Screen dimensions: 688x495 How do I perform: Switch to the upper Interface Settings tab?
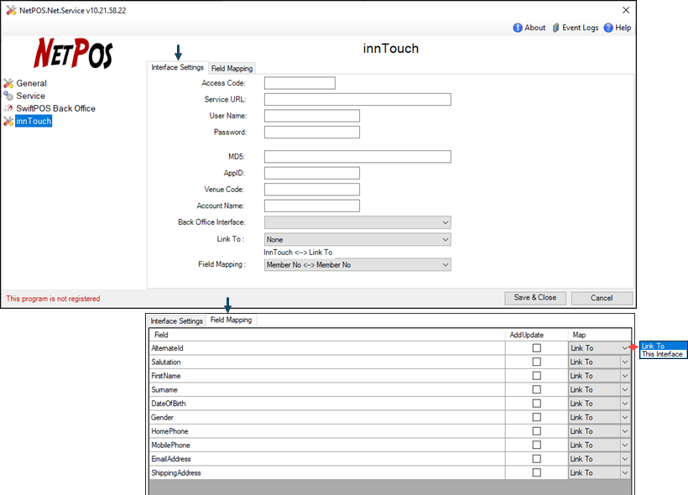pos(177,67)
